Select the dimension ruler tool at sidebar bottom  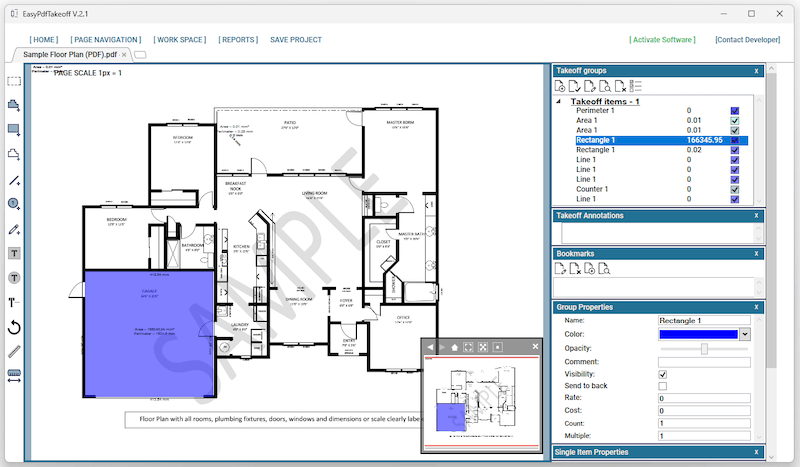click(x=14, y=376)
